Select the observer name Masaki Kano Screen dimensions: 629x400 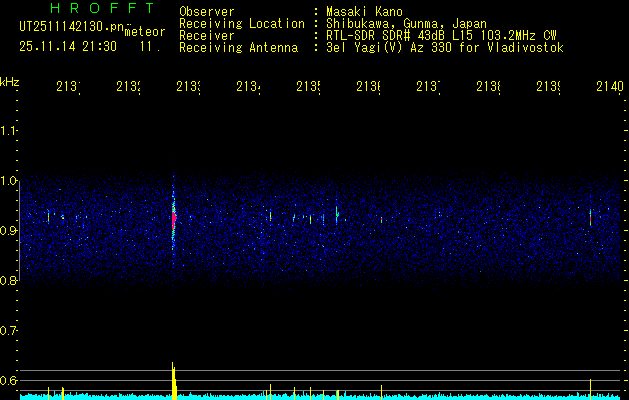(364, 12)
